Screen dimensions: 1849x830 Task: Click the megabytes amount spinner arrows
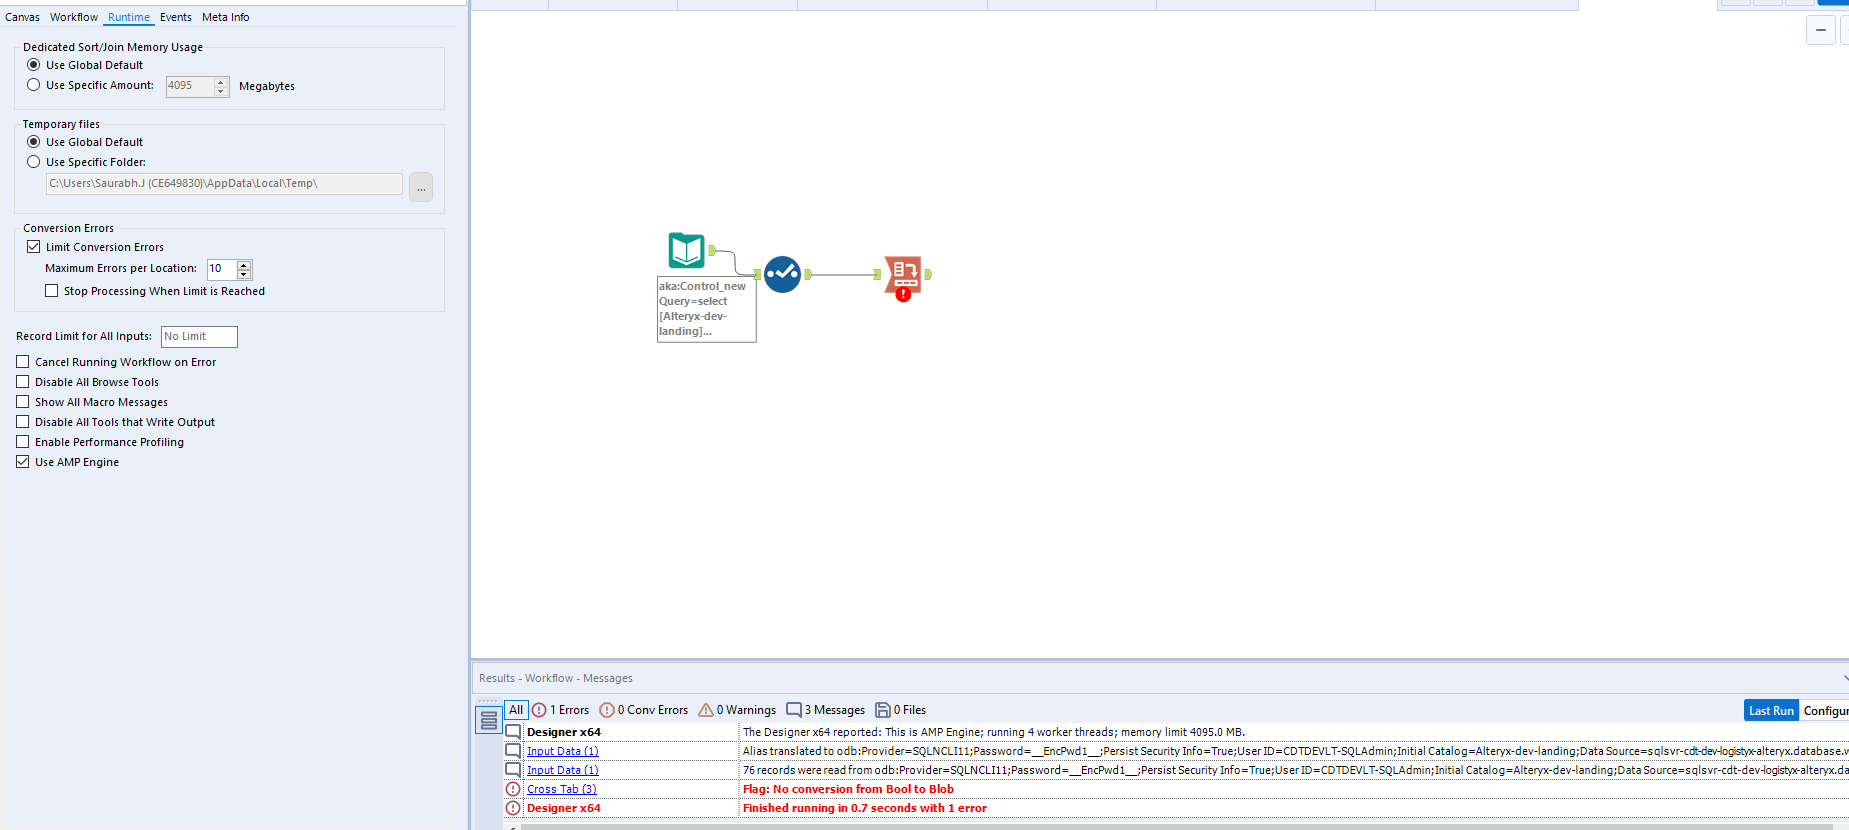[222, 86]
